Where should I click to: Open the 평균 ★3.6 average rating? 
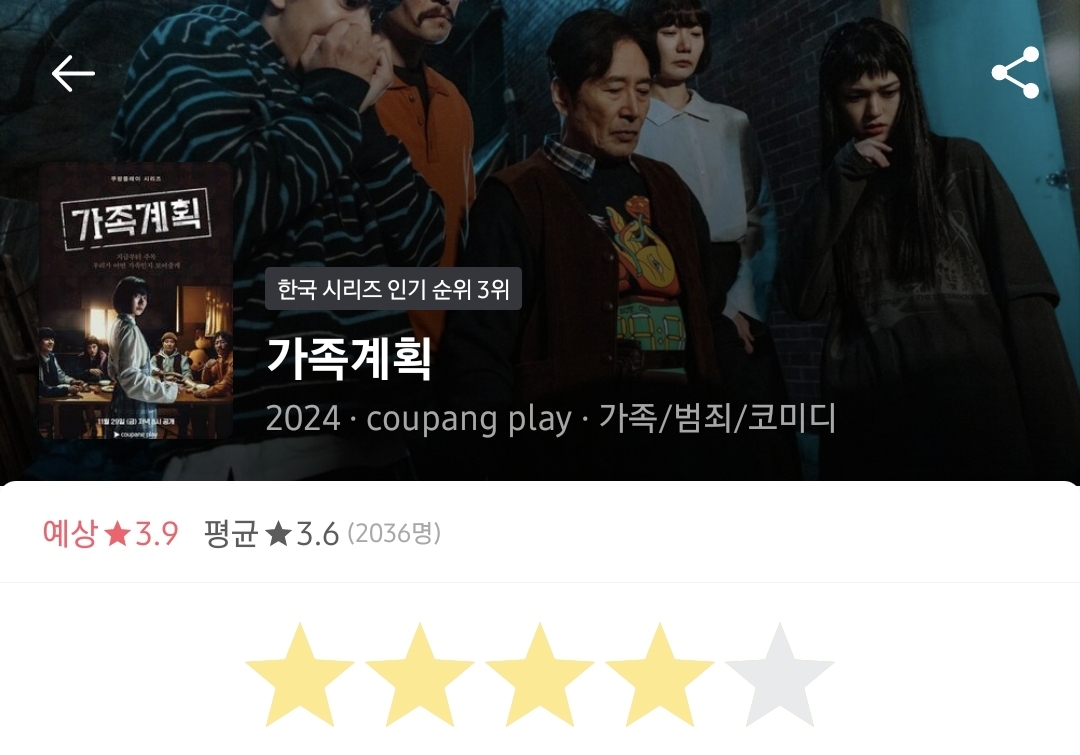click(x=271, y=533)
